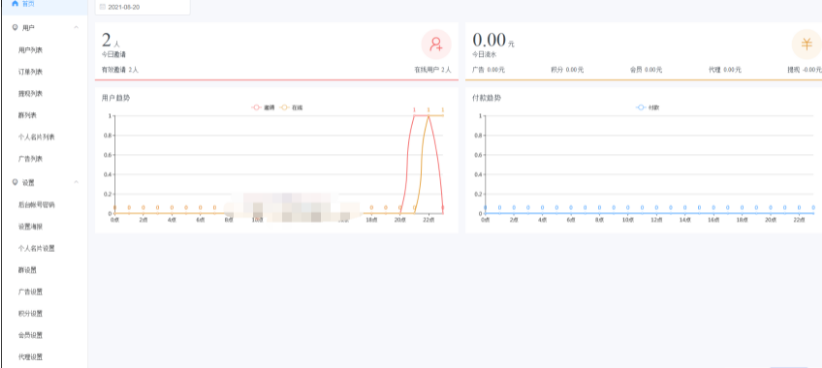Click the orange yen revenue icon

click(806, 44)
